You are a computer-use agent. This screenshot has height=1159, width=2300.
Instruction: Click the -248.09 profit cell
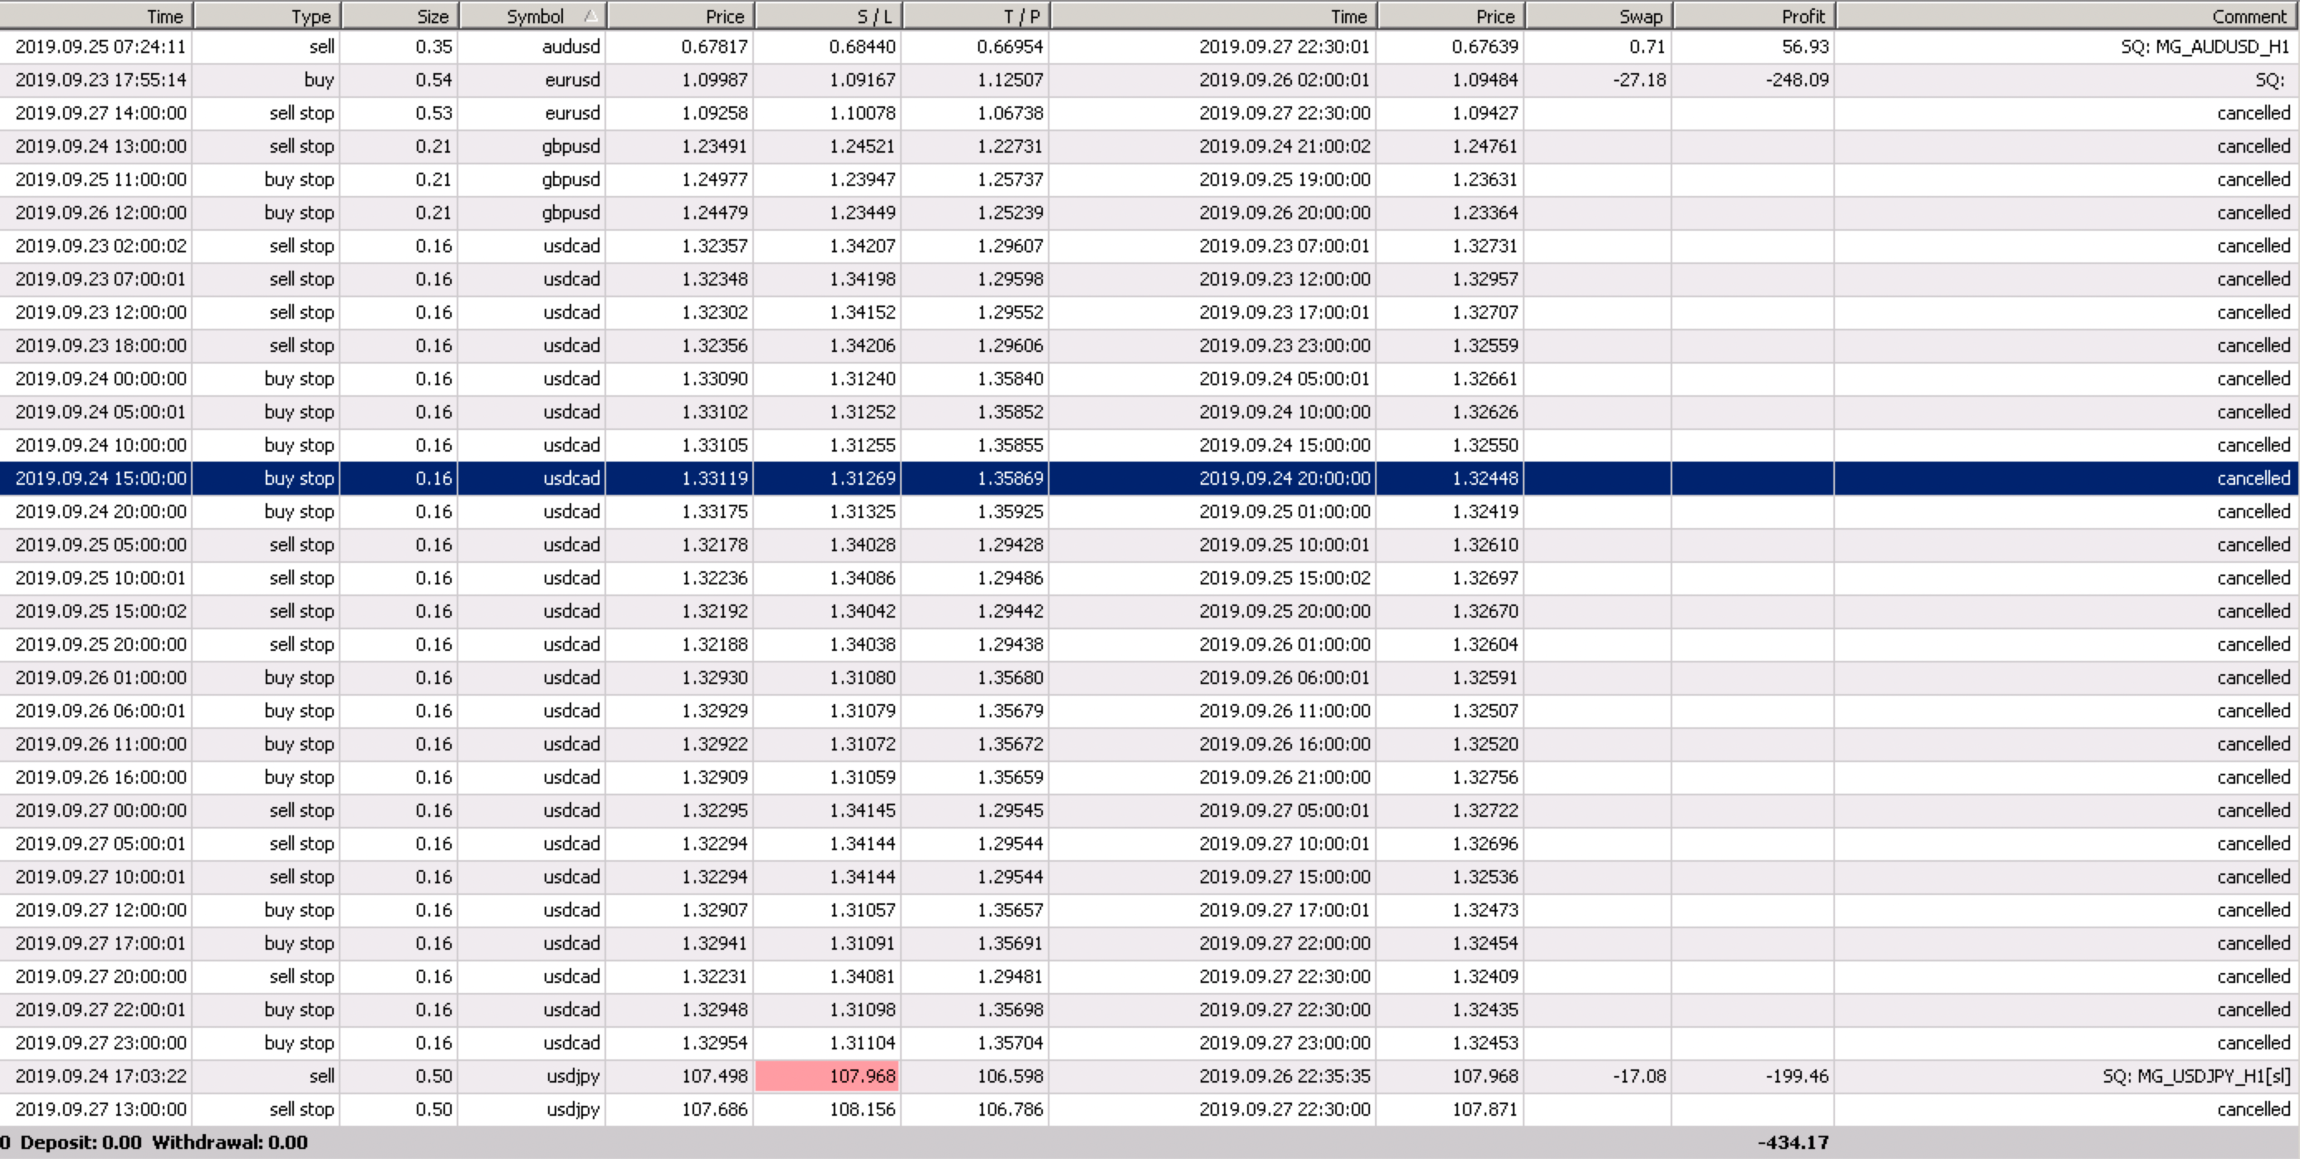tap(1797, 80)
